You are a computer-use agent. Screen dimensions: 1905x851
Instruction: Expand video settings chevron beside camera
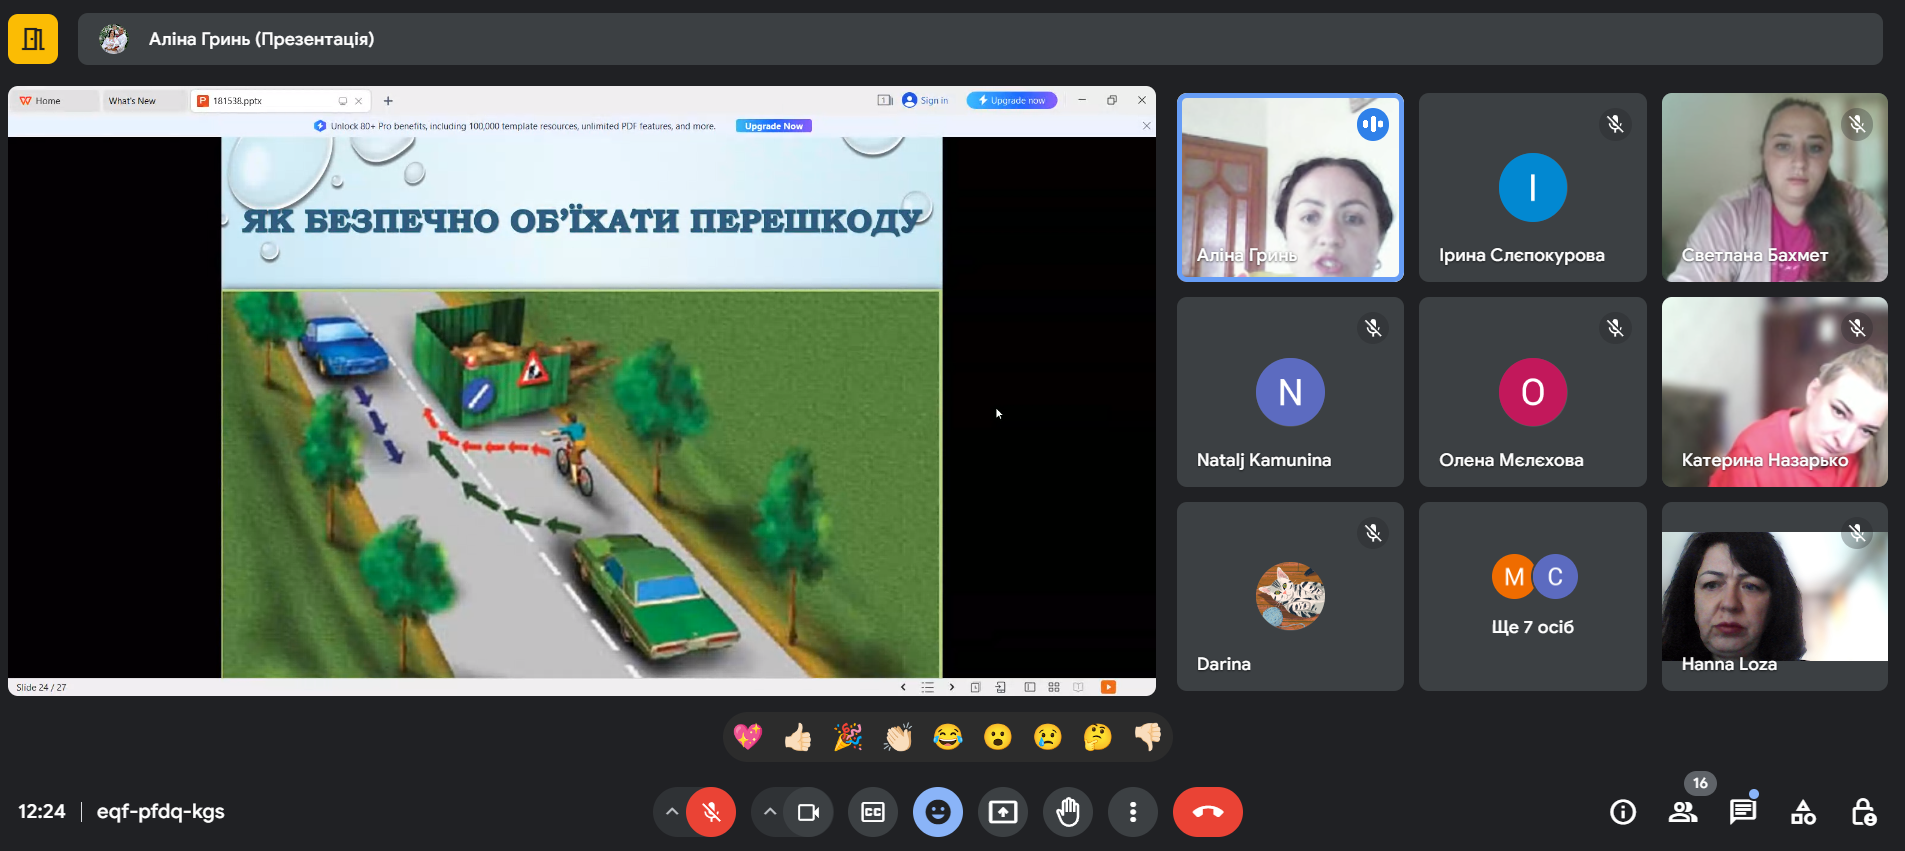click(x=769, y=812)
